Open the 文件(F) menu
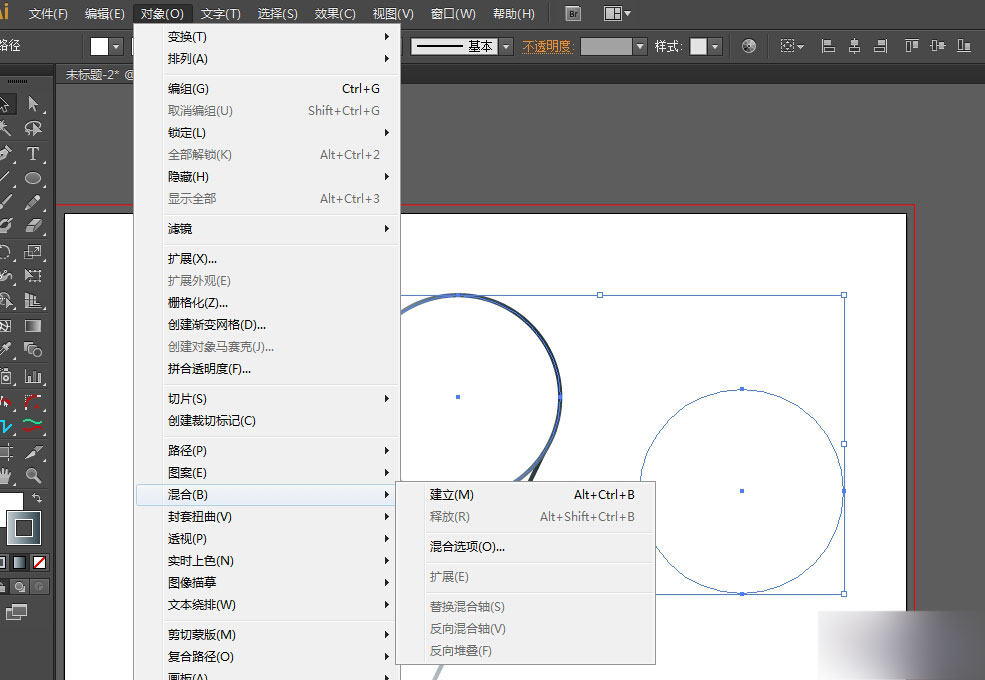The height and width of the screenshot is (680, 985). point(48,14)
